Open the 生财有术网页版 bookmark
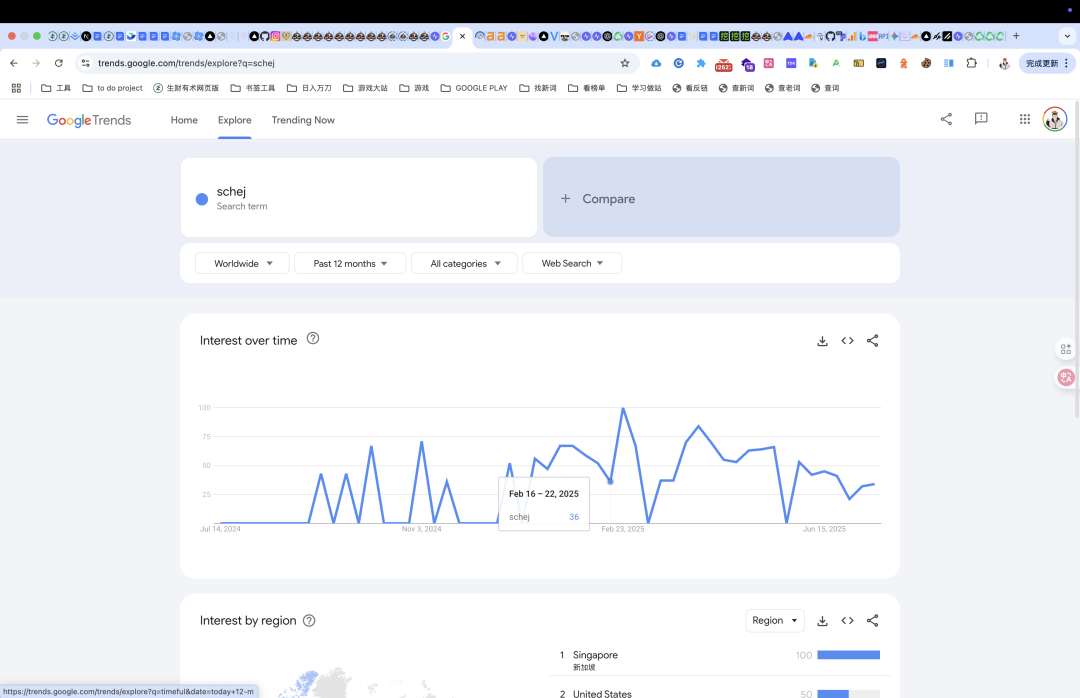The height and width of the screenshot is (698, 1080). pyautogui.click(x=186, y=88)
